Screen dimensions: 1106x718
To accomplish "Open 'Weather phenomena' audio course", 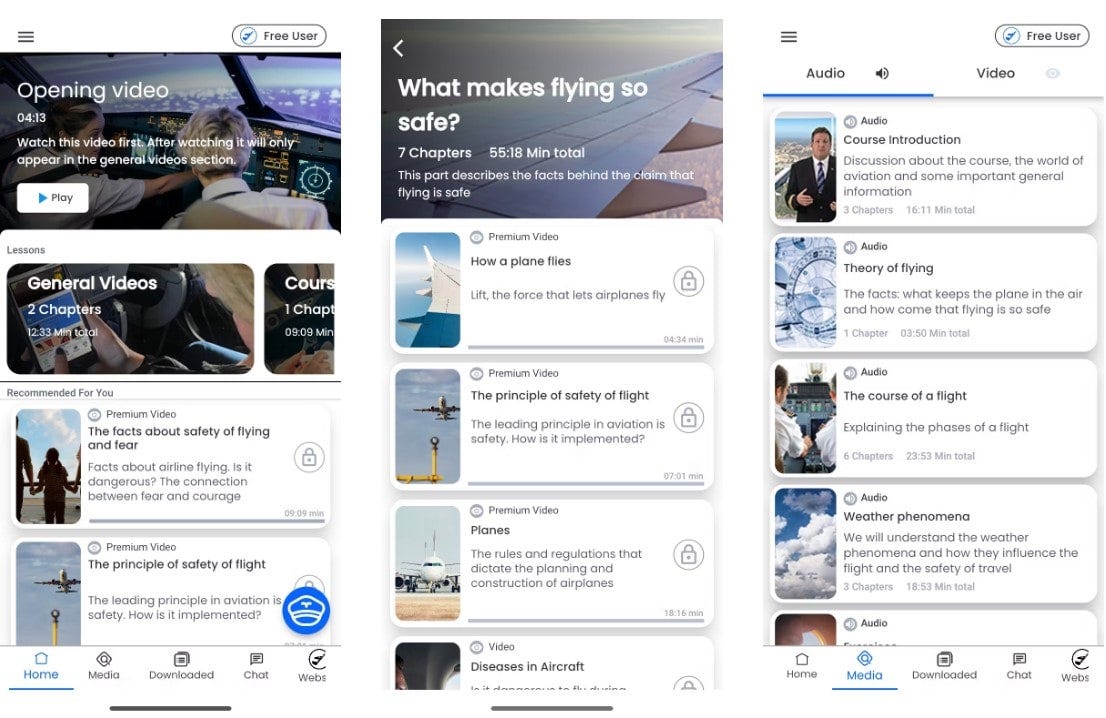I will (934, 544).
